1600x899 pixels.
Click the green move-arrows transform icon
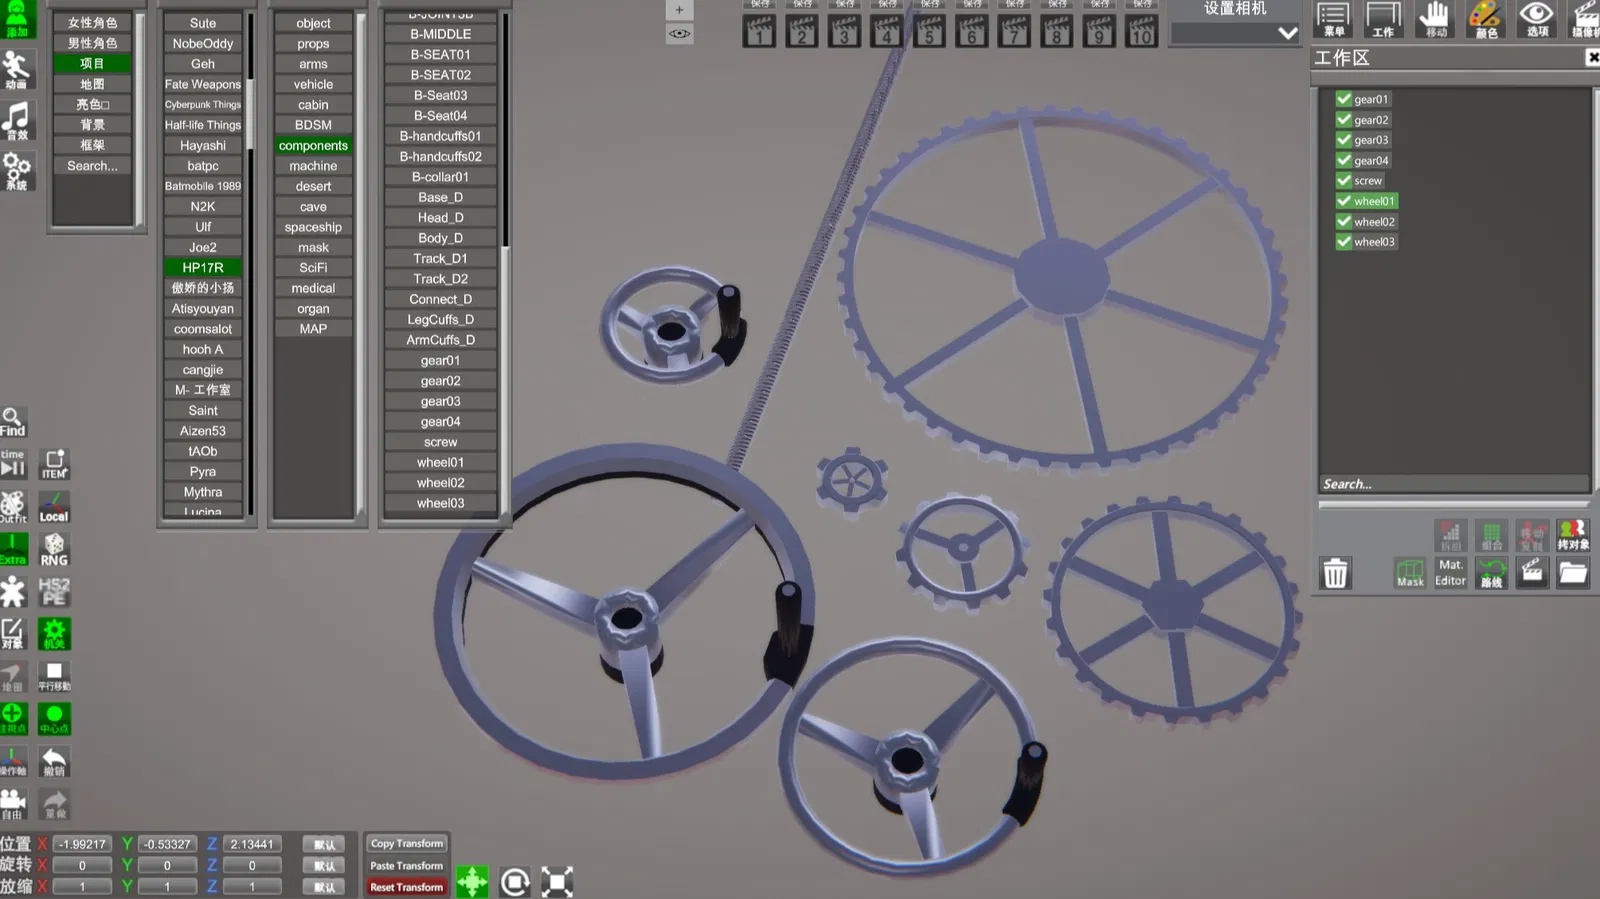pyautogui.click(x=472, y=882)
